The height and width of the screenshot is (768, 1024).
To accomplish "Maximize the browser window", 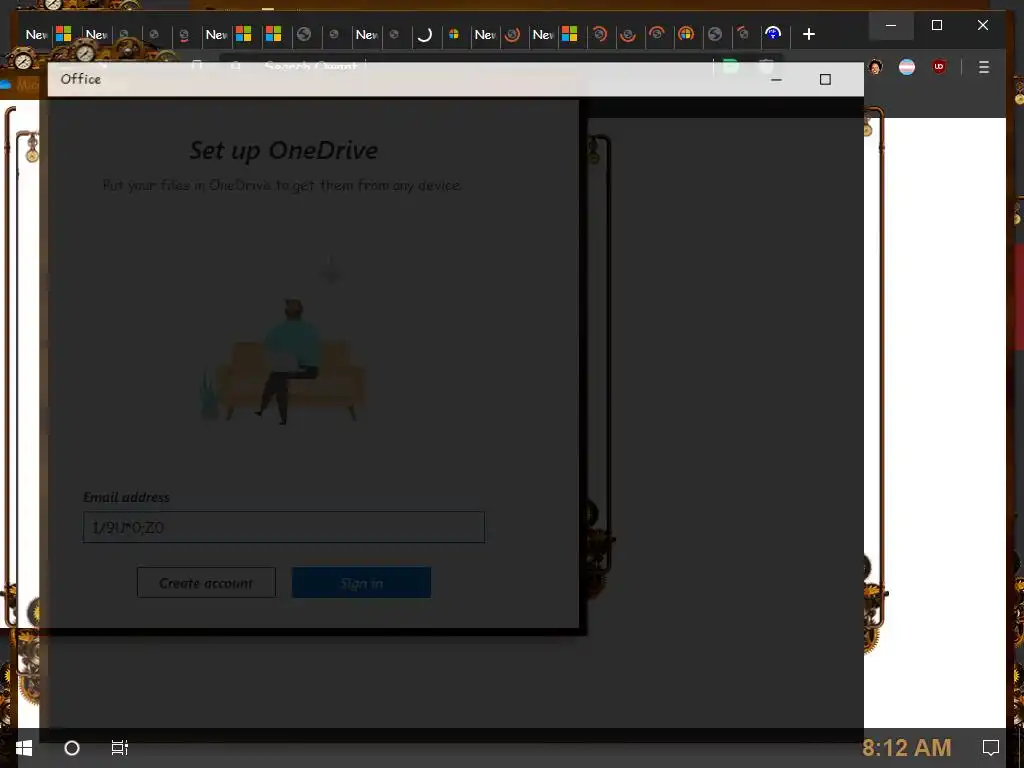I will [x=936, y=25].
